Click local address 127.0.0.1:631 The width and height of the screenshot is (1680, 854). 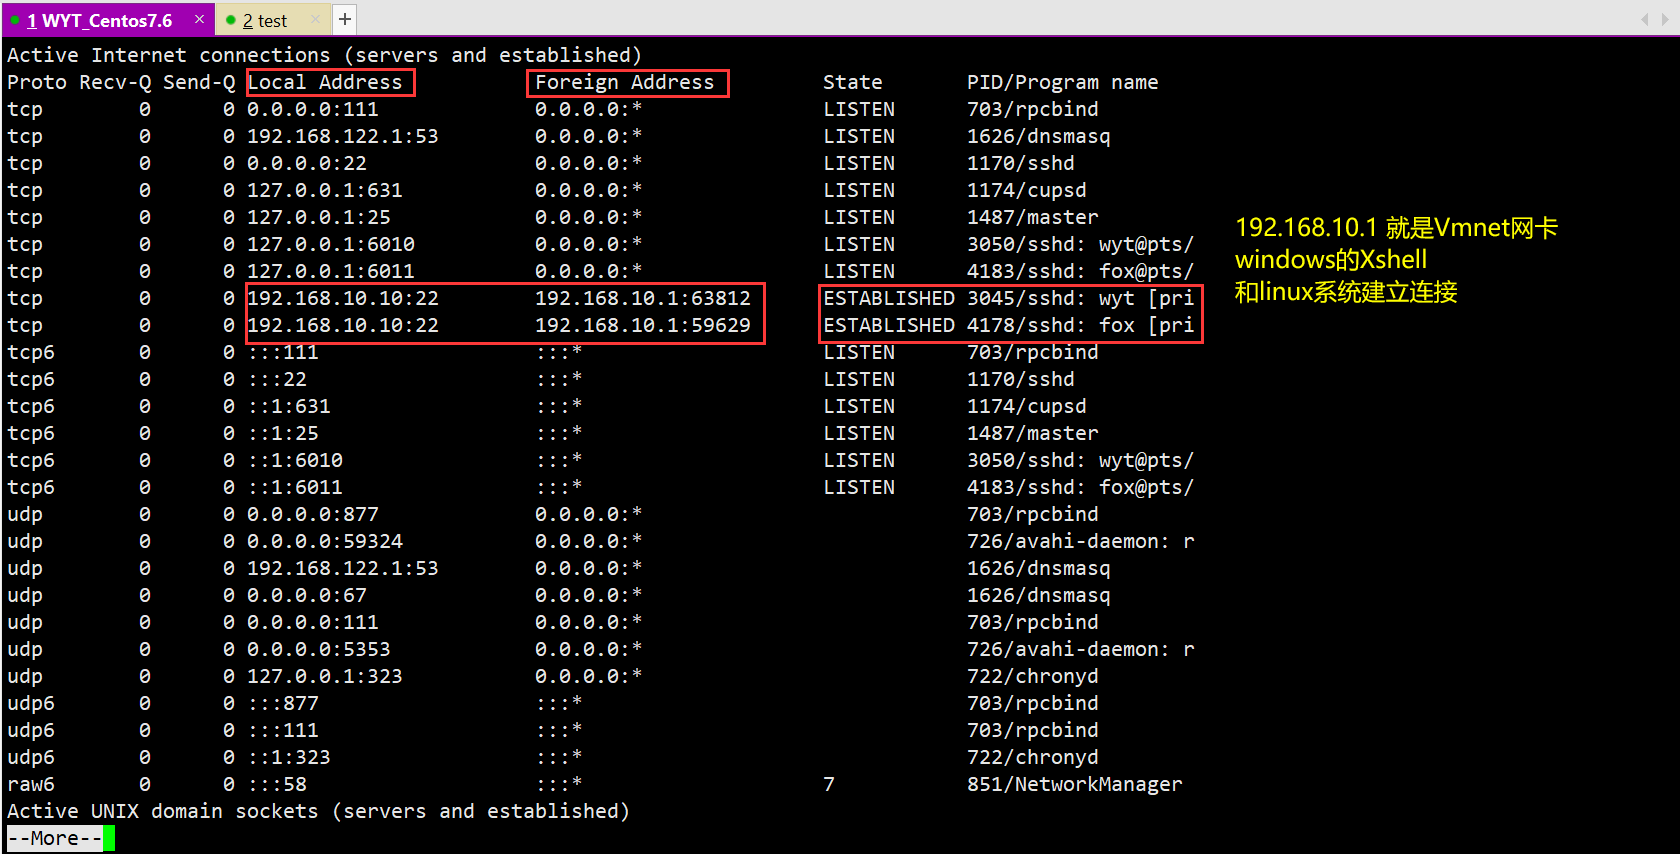(x=325, y=190)
